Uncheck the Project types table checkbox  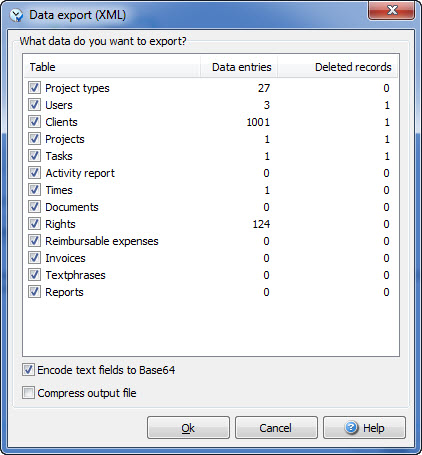34,88
